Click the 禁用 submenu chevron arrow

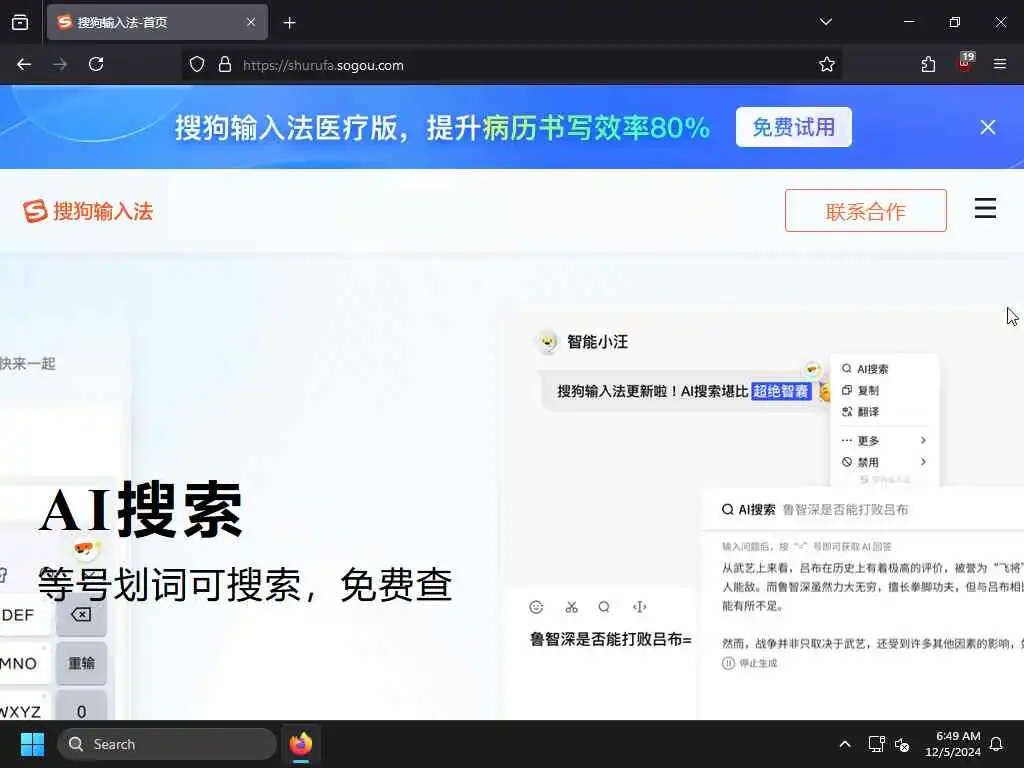tap(923, 462)
